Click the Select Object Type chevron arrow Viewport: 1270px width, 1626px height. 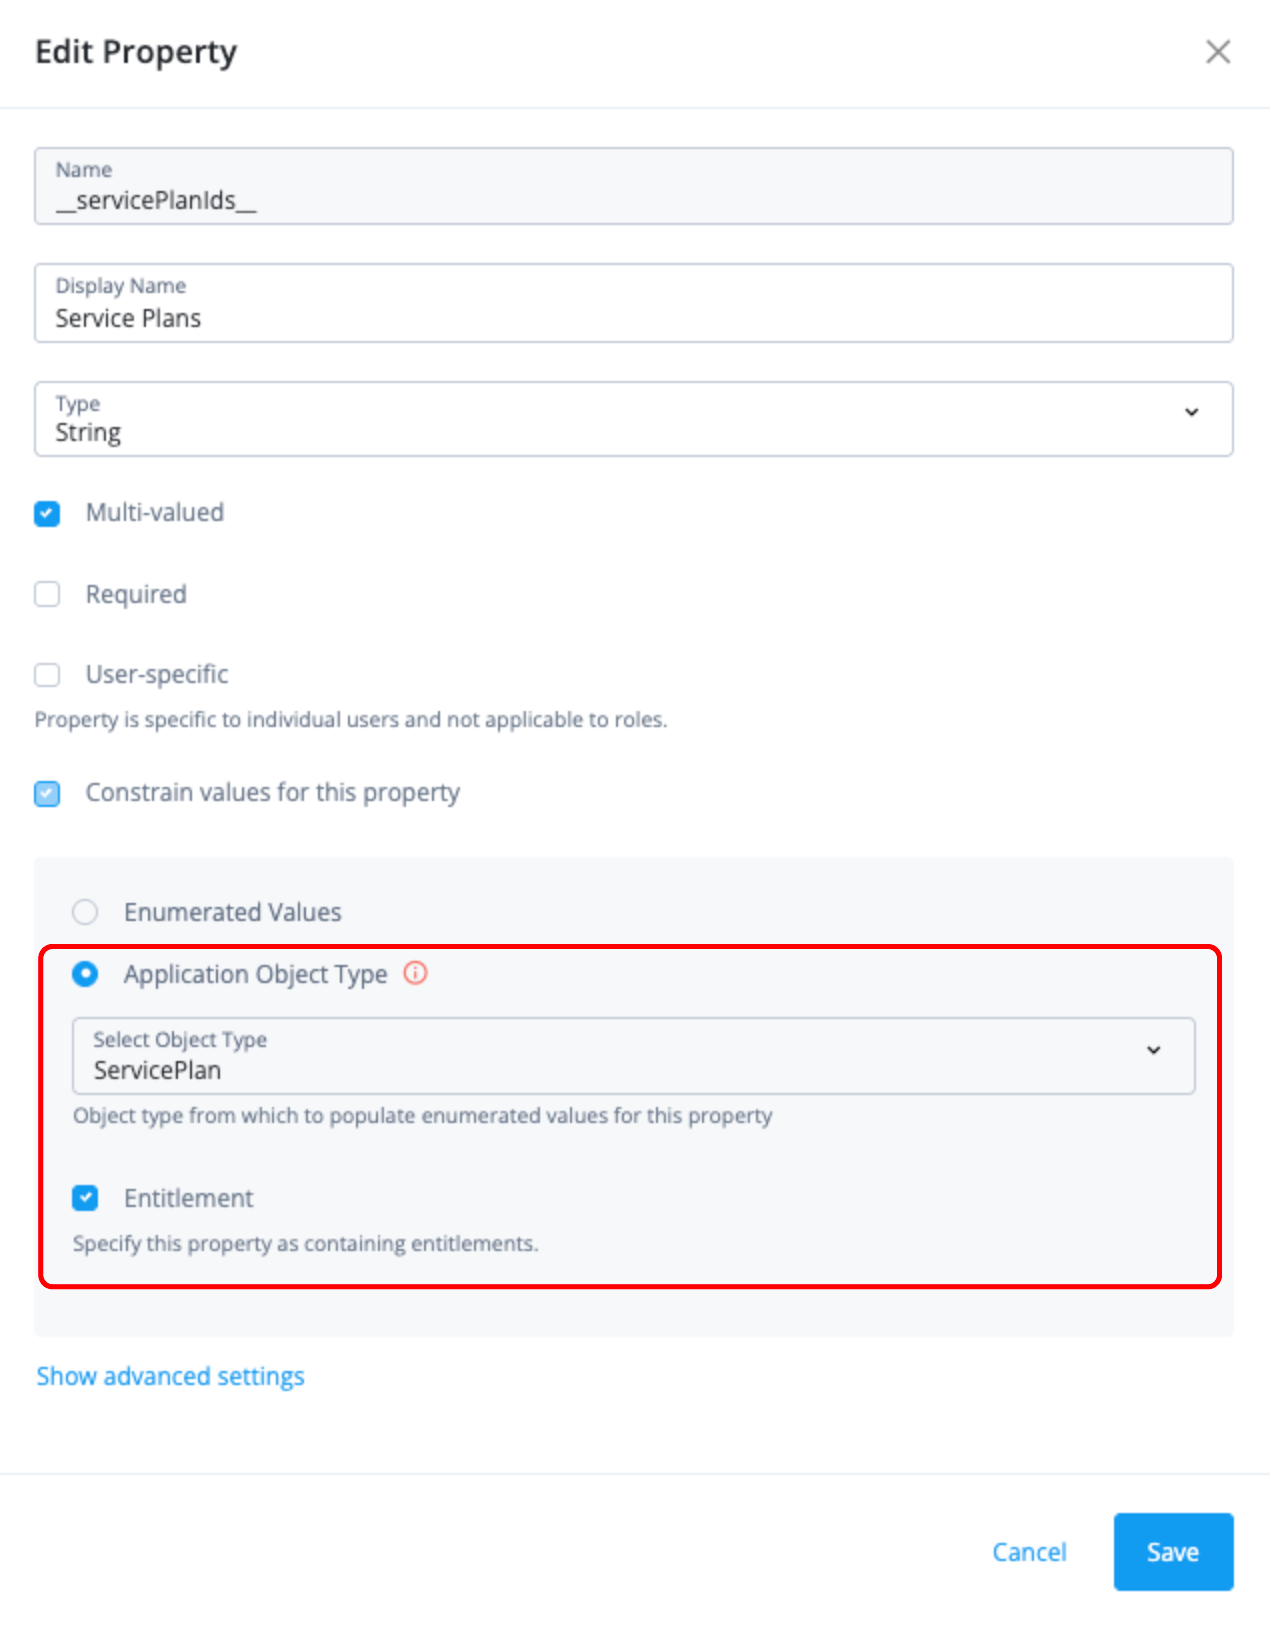1153,1050
